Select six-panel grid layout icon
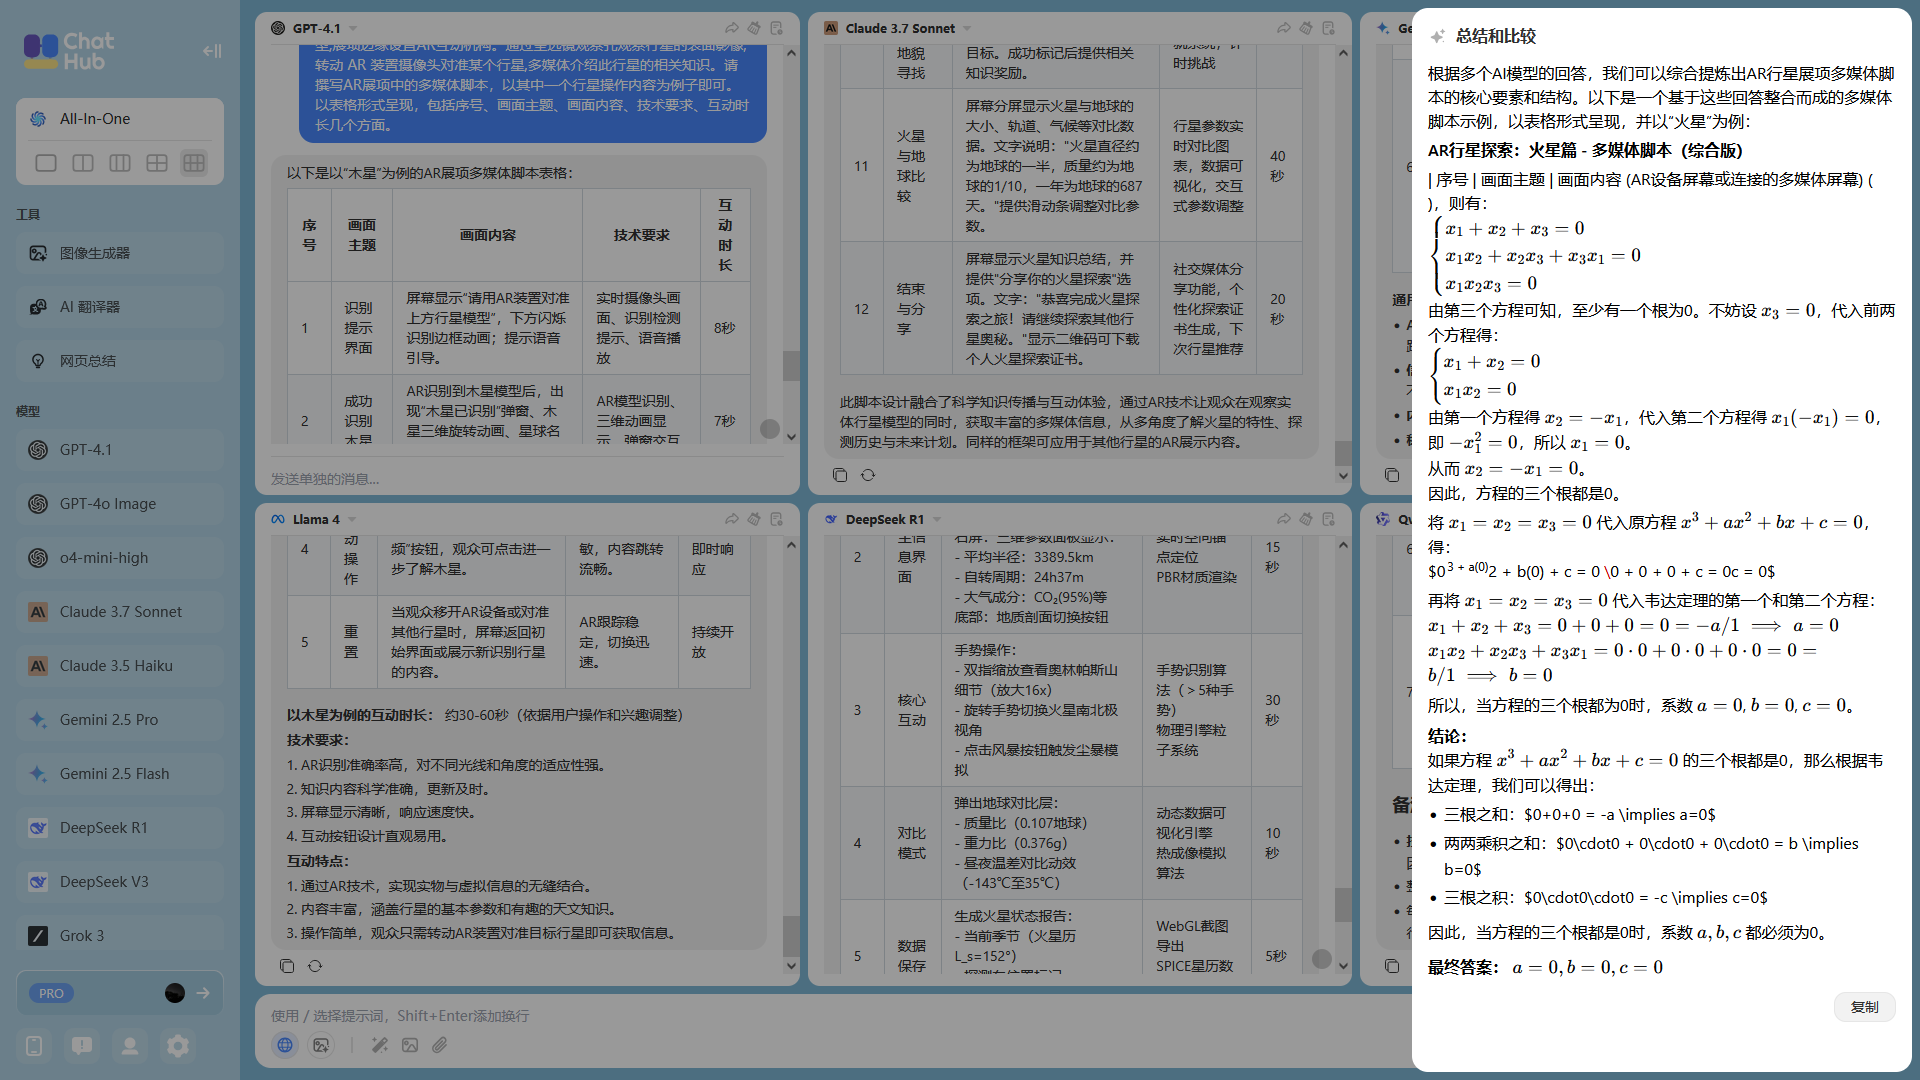Image resolution: width=1920 pixels, height=1080 pixels. coord(194,163)
